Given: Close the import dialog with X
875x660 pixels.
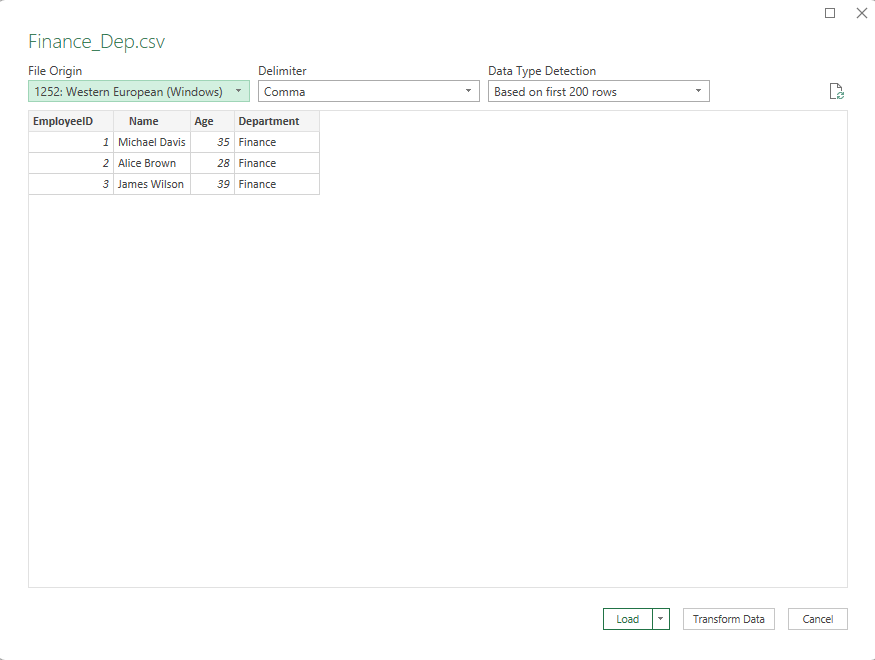Looking at the screenshot, I should pos(862,13).
